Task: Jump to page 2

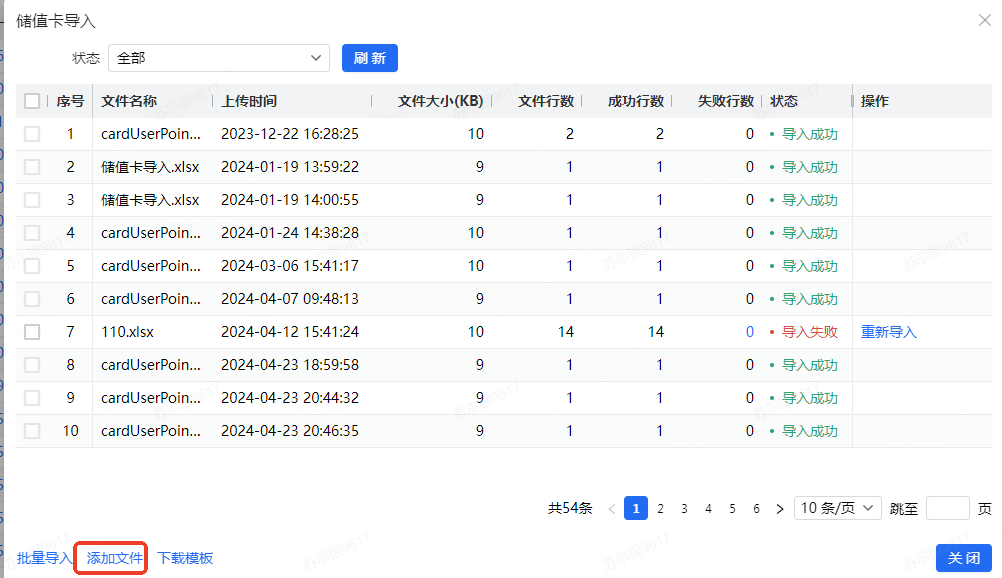Action: 660,509
